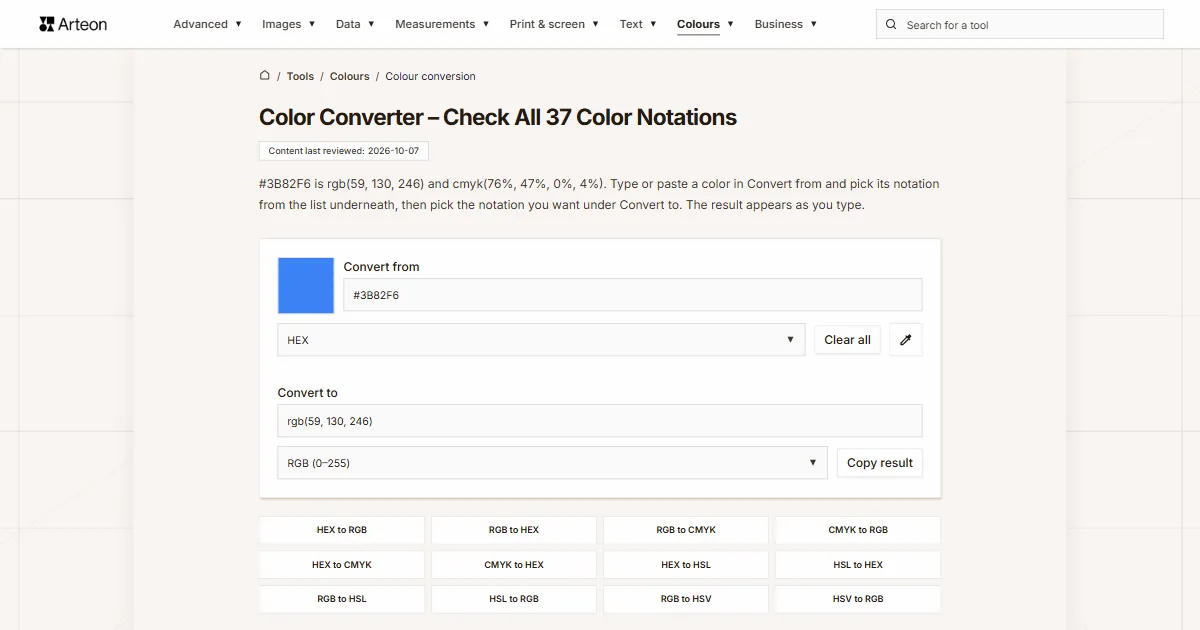1200x630 pixels.
Task: Click the Colour conversion breadcrumb text
Action: coord(431,76)
